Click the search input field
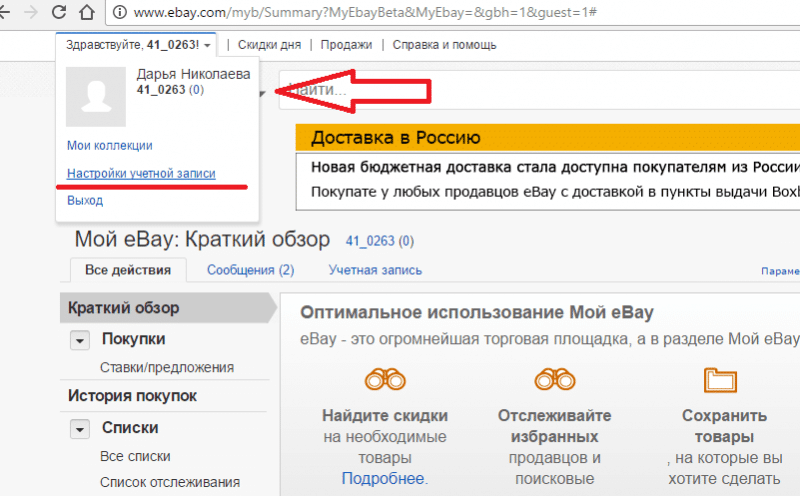The width and height of the screenshot is (800, 496). (539, 90)
